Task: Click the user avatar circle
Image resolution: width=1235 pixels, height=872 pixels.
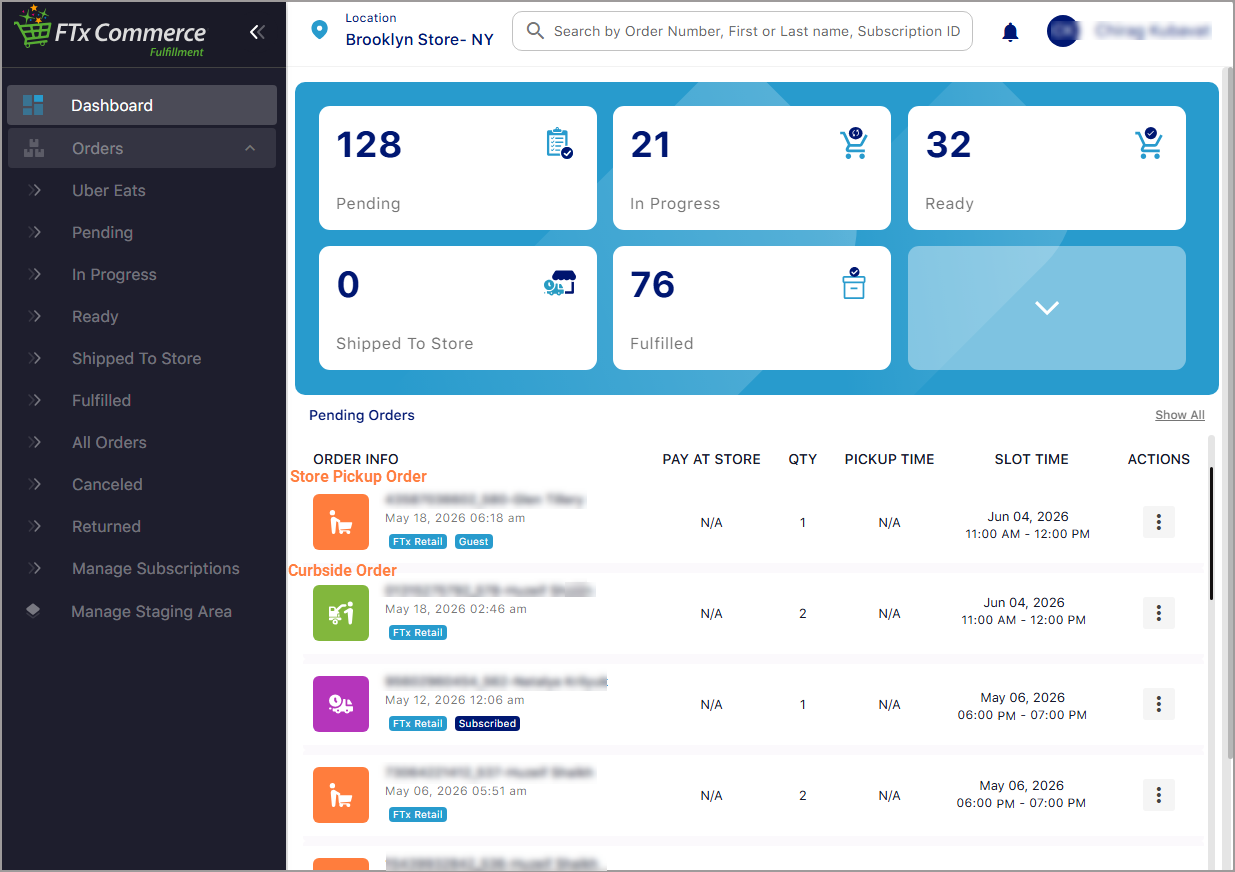Action: coord(1064,31)
